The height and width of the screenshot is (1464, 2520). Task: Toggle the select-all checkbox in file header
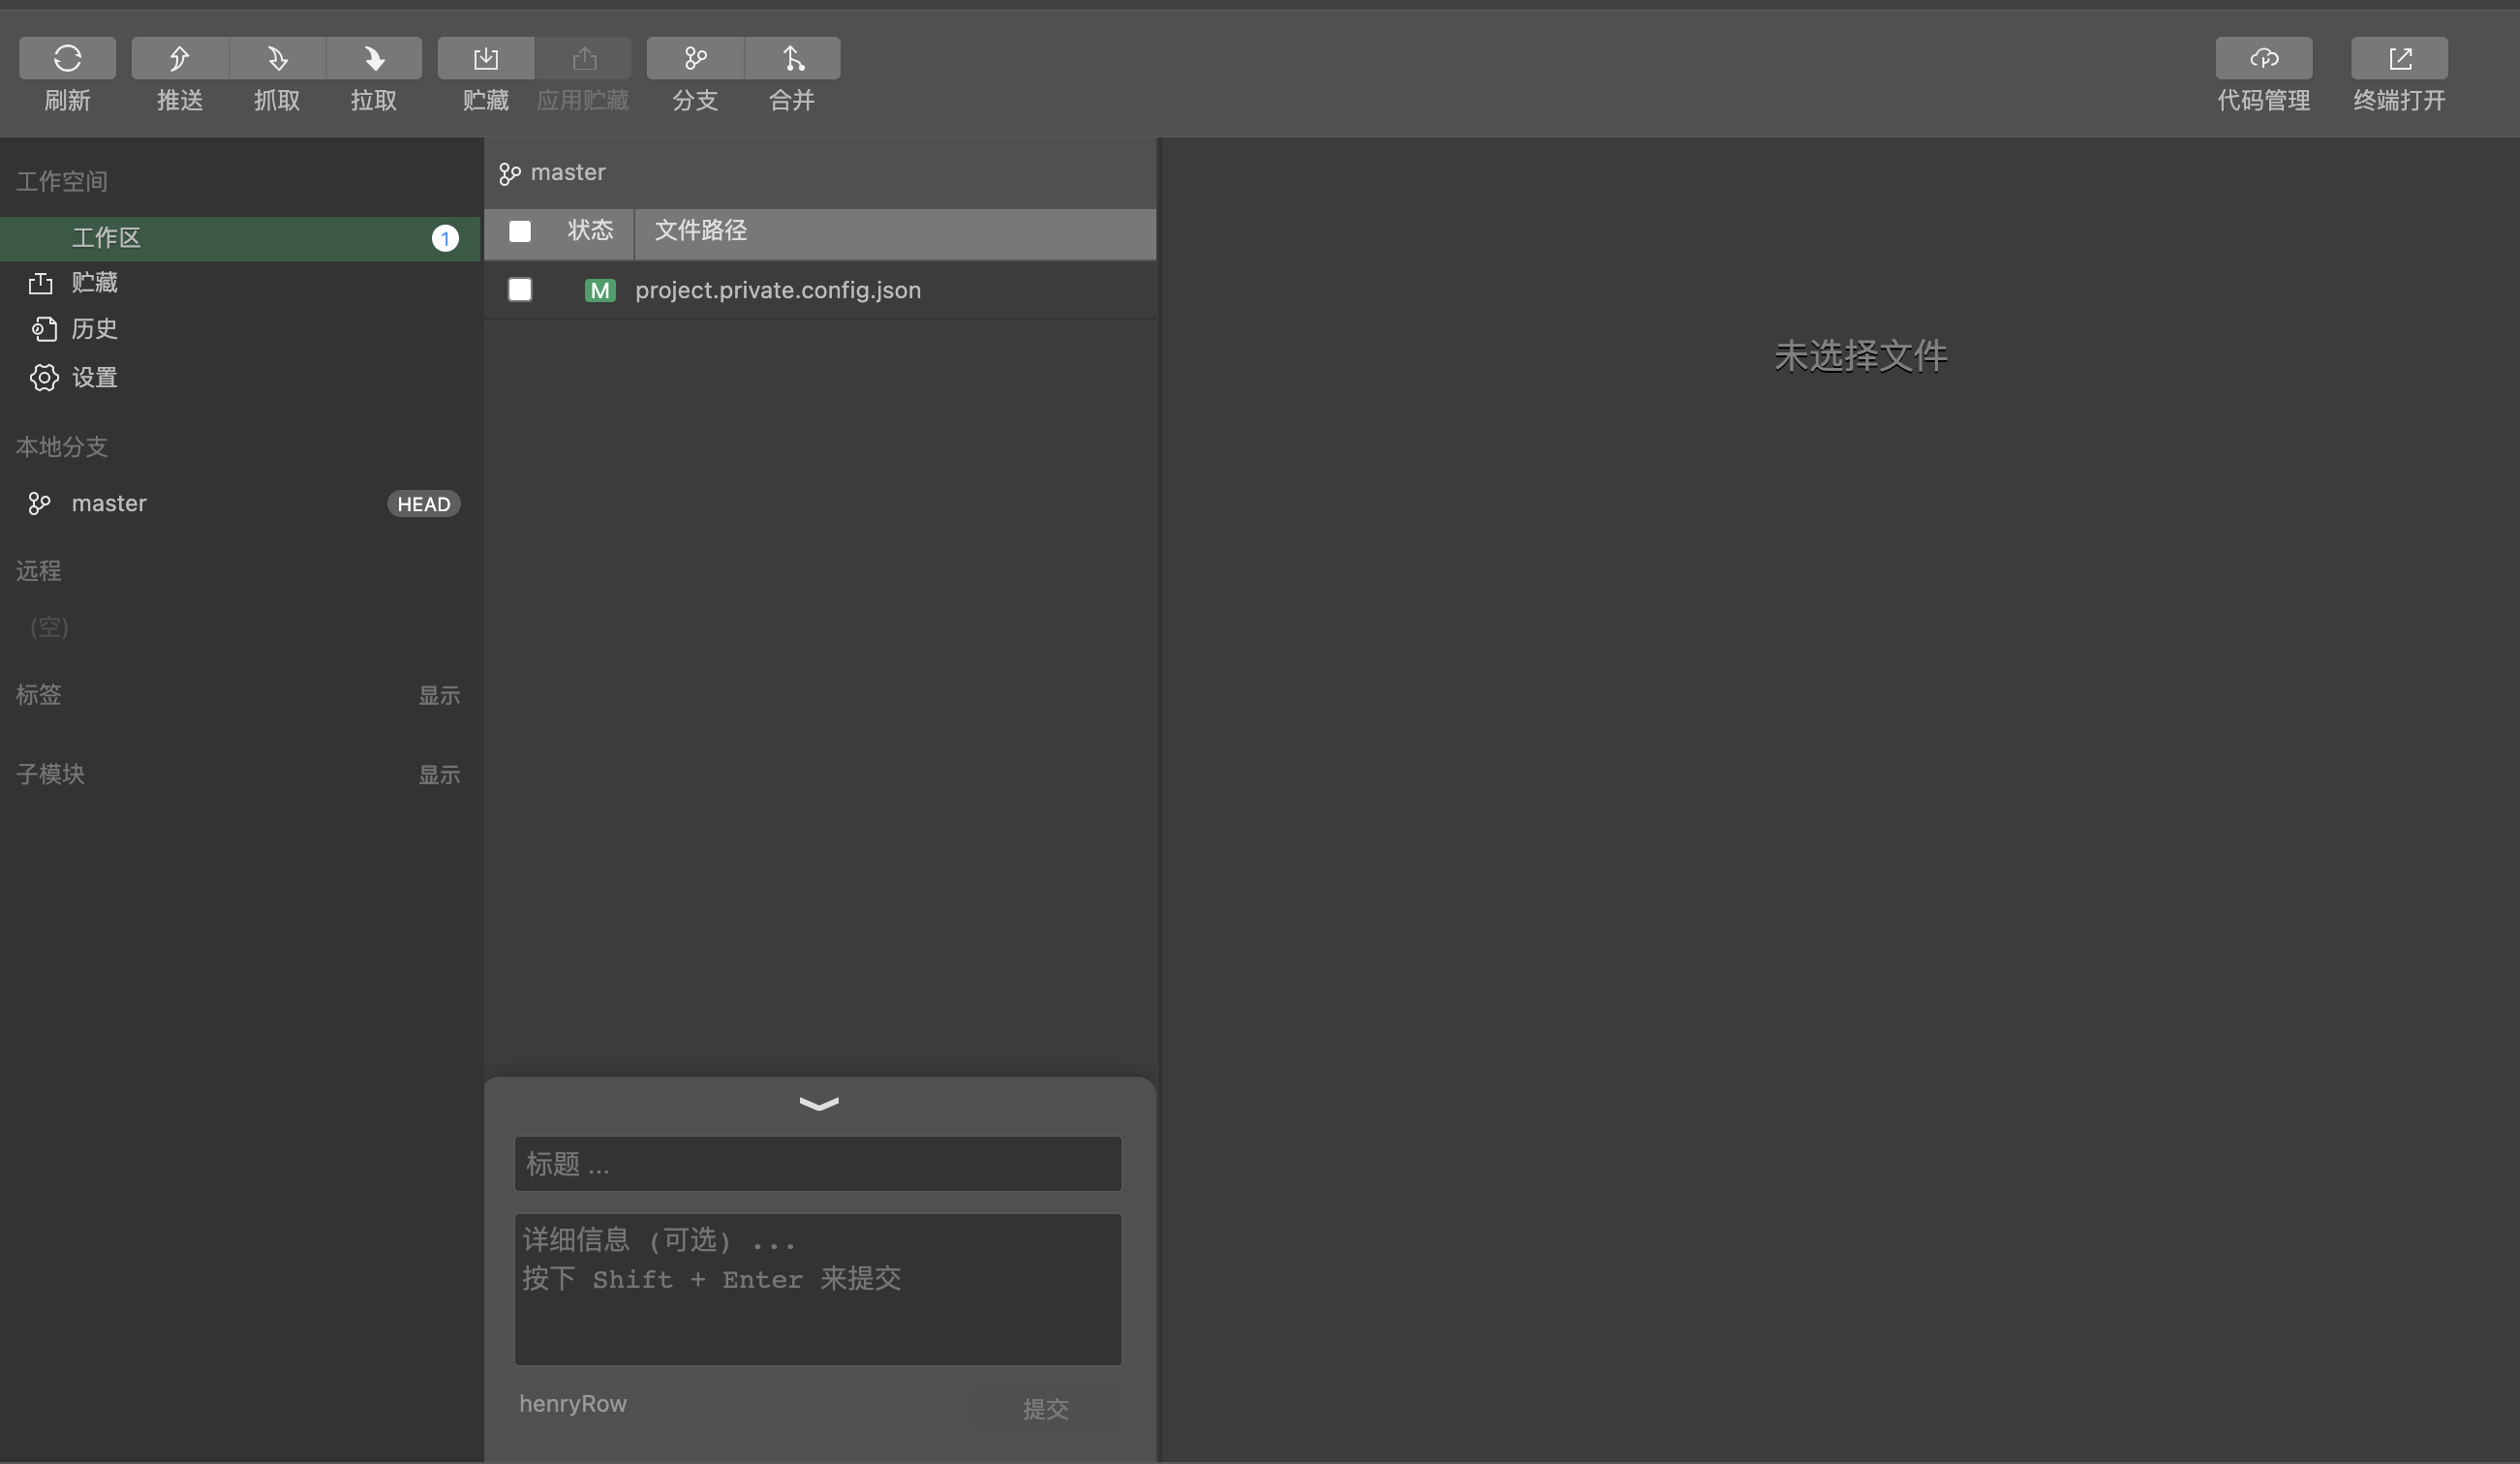coord(520,231)
